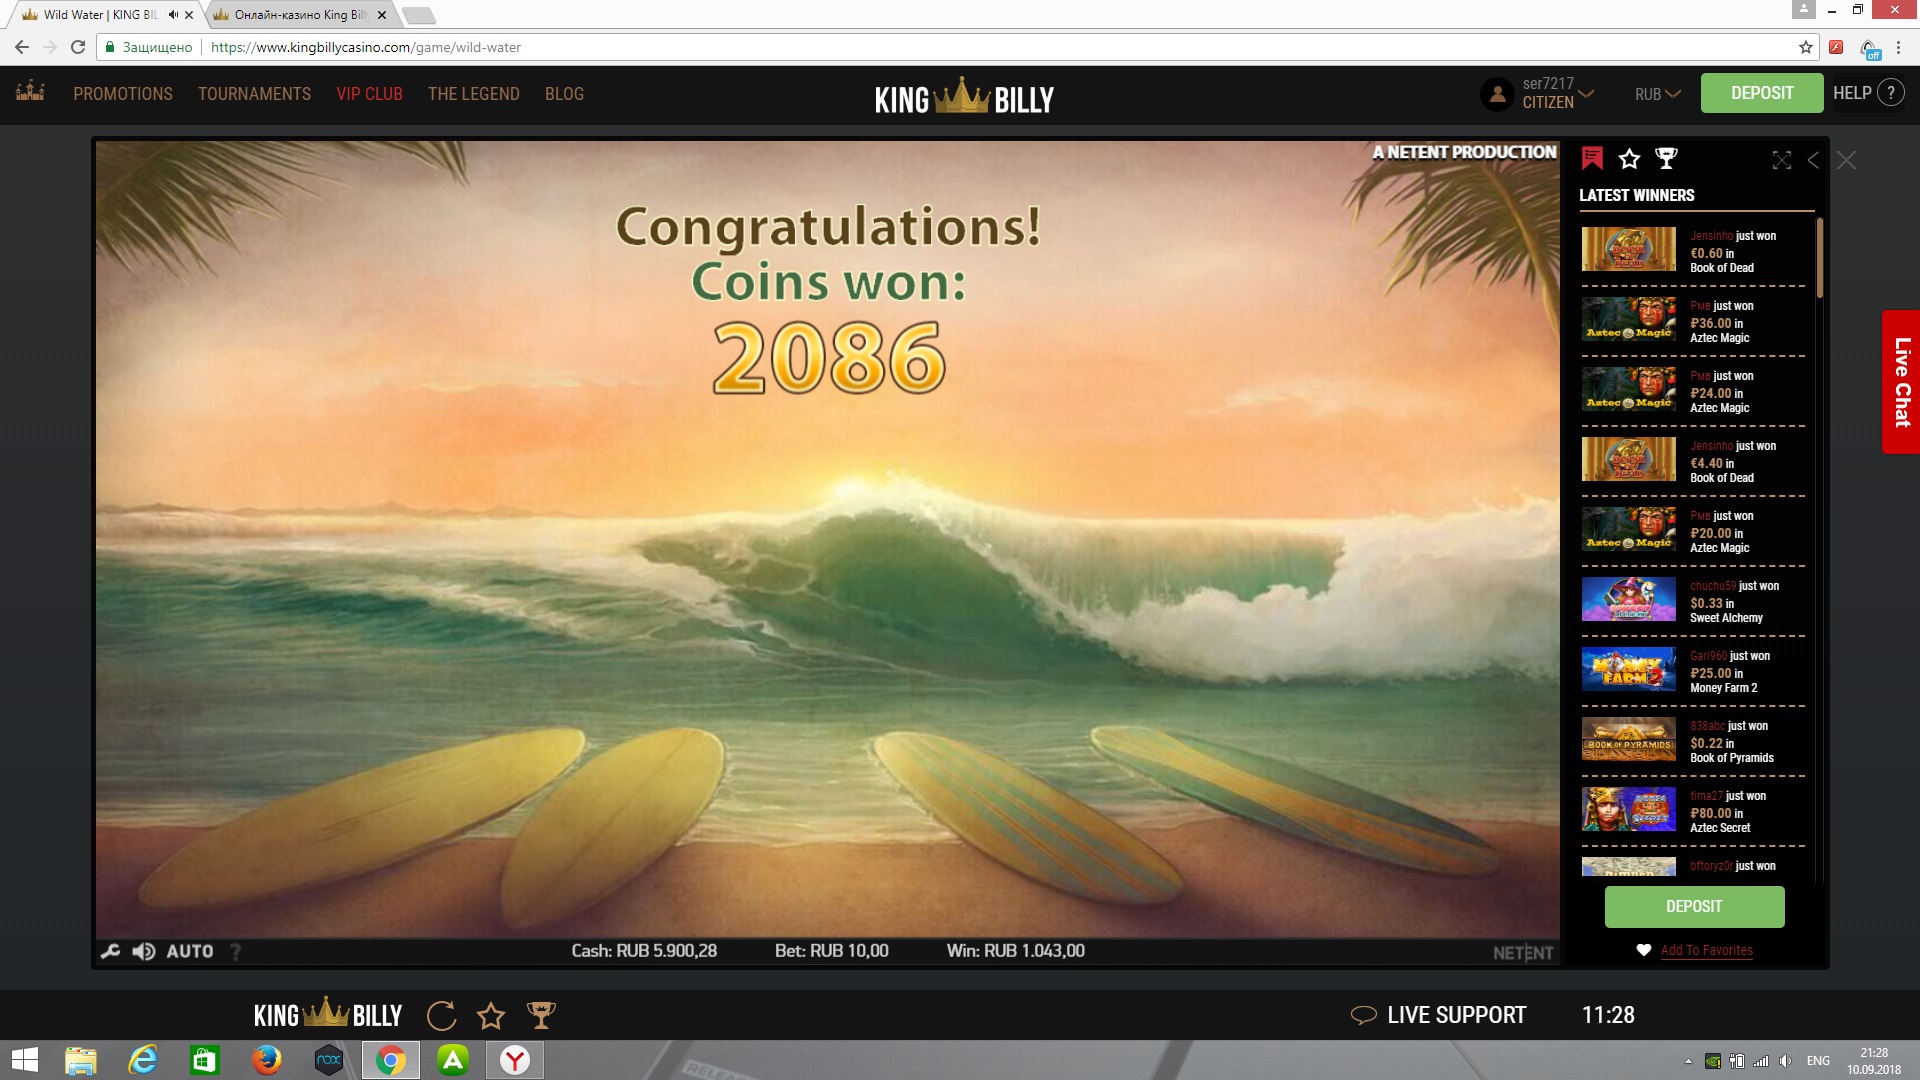Click the user avatar icon
Image resolution: width=1920 pixels, height=1080 pixels.
click(1497, 94)
